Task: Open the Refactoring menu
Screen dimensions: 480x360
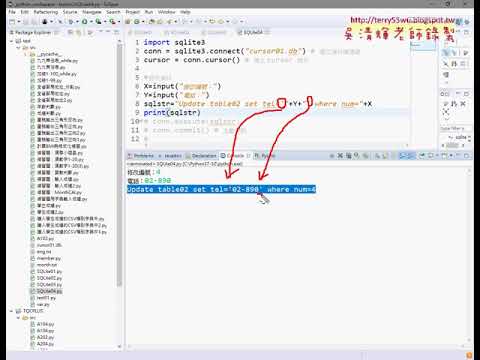Action: point(46,12)
